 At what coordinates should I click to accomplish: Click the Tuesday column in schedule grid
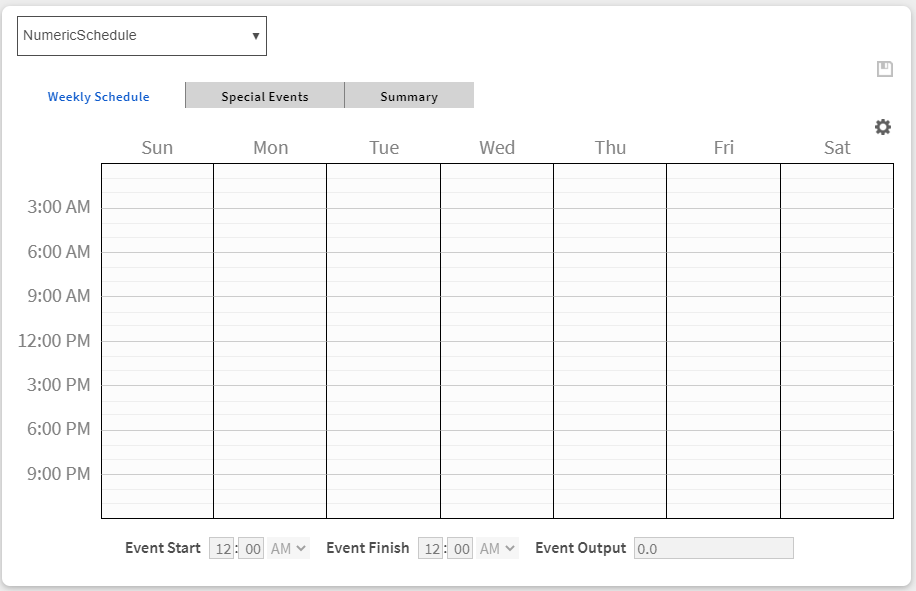(384, 340)
